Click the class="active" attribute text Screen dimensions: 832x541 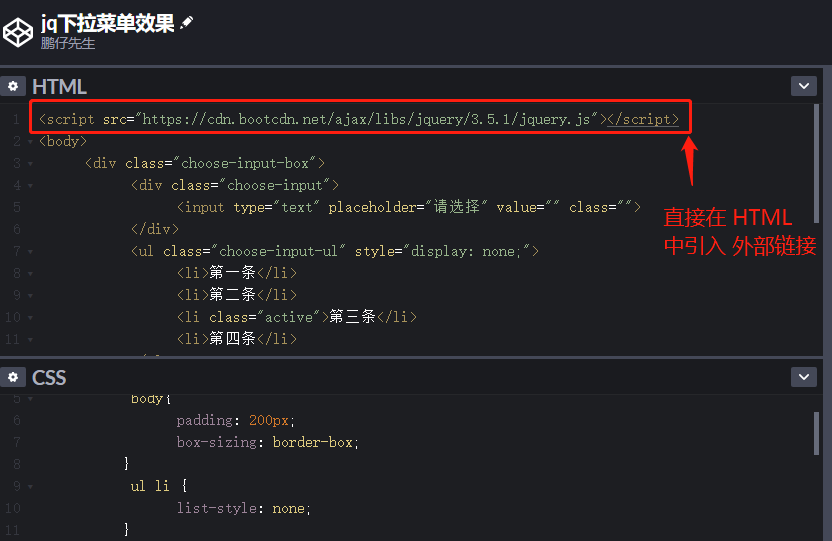[265, 317]
